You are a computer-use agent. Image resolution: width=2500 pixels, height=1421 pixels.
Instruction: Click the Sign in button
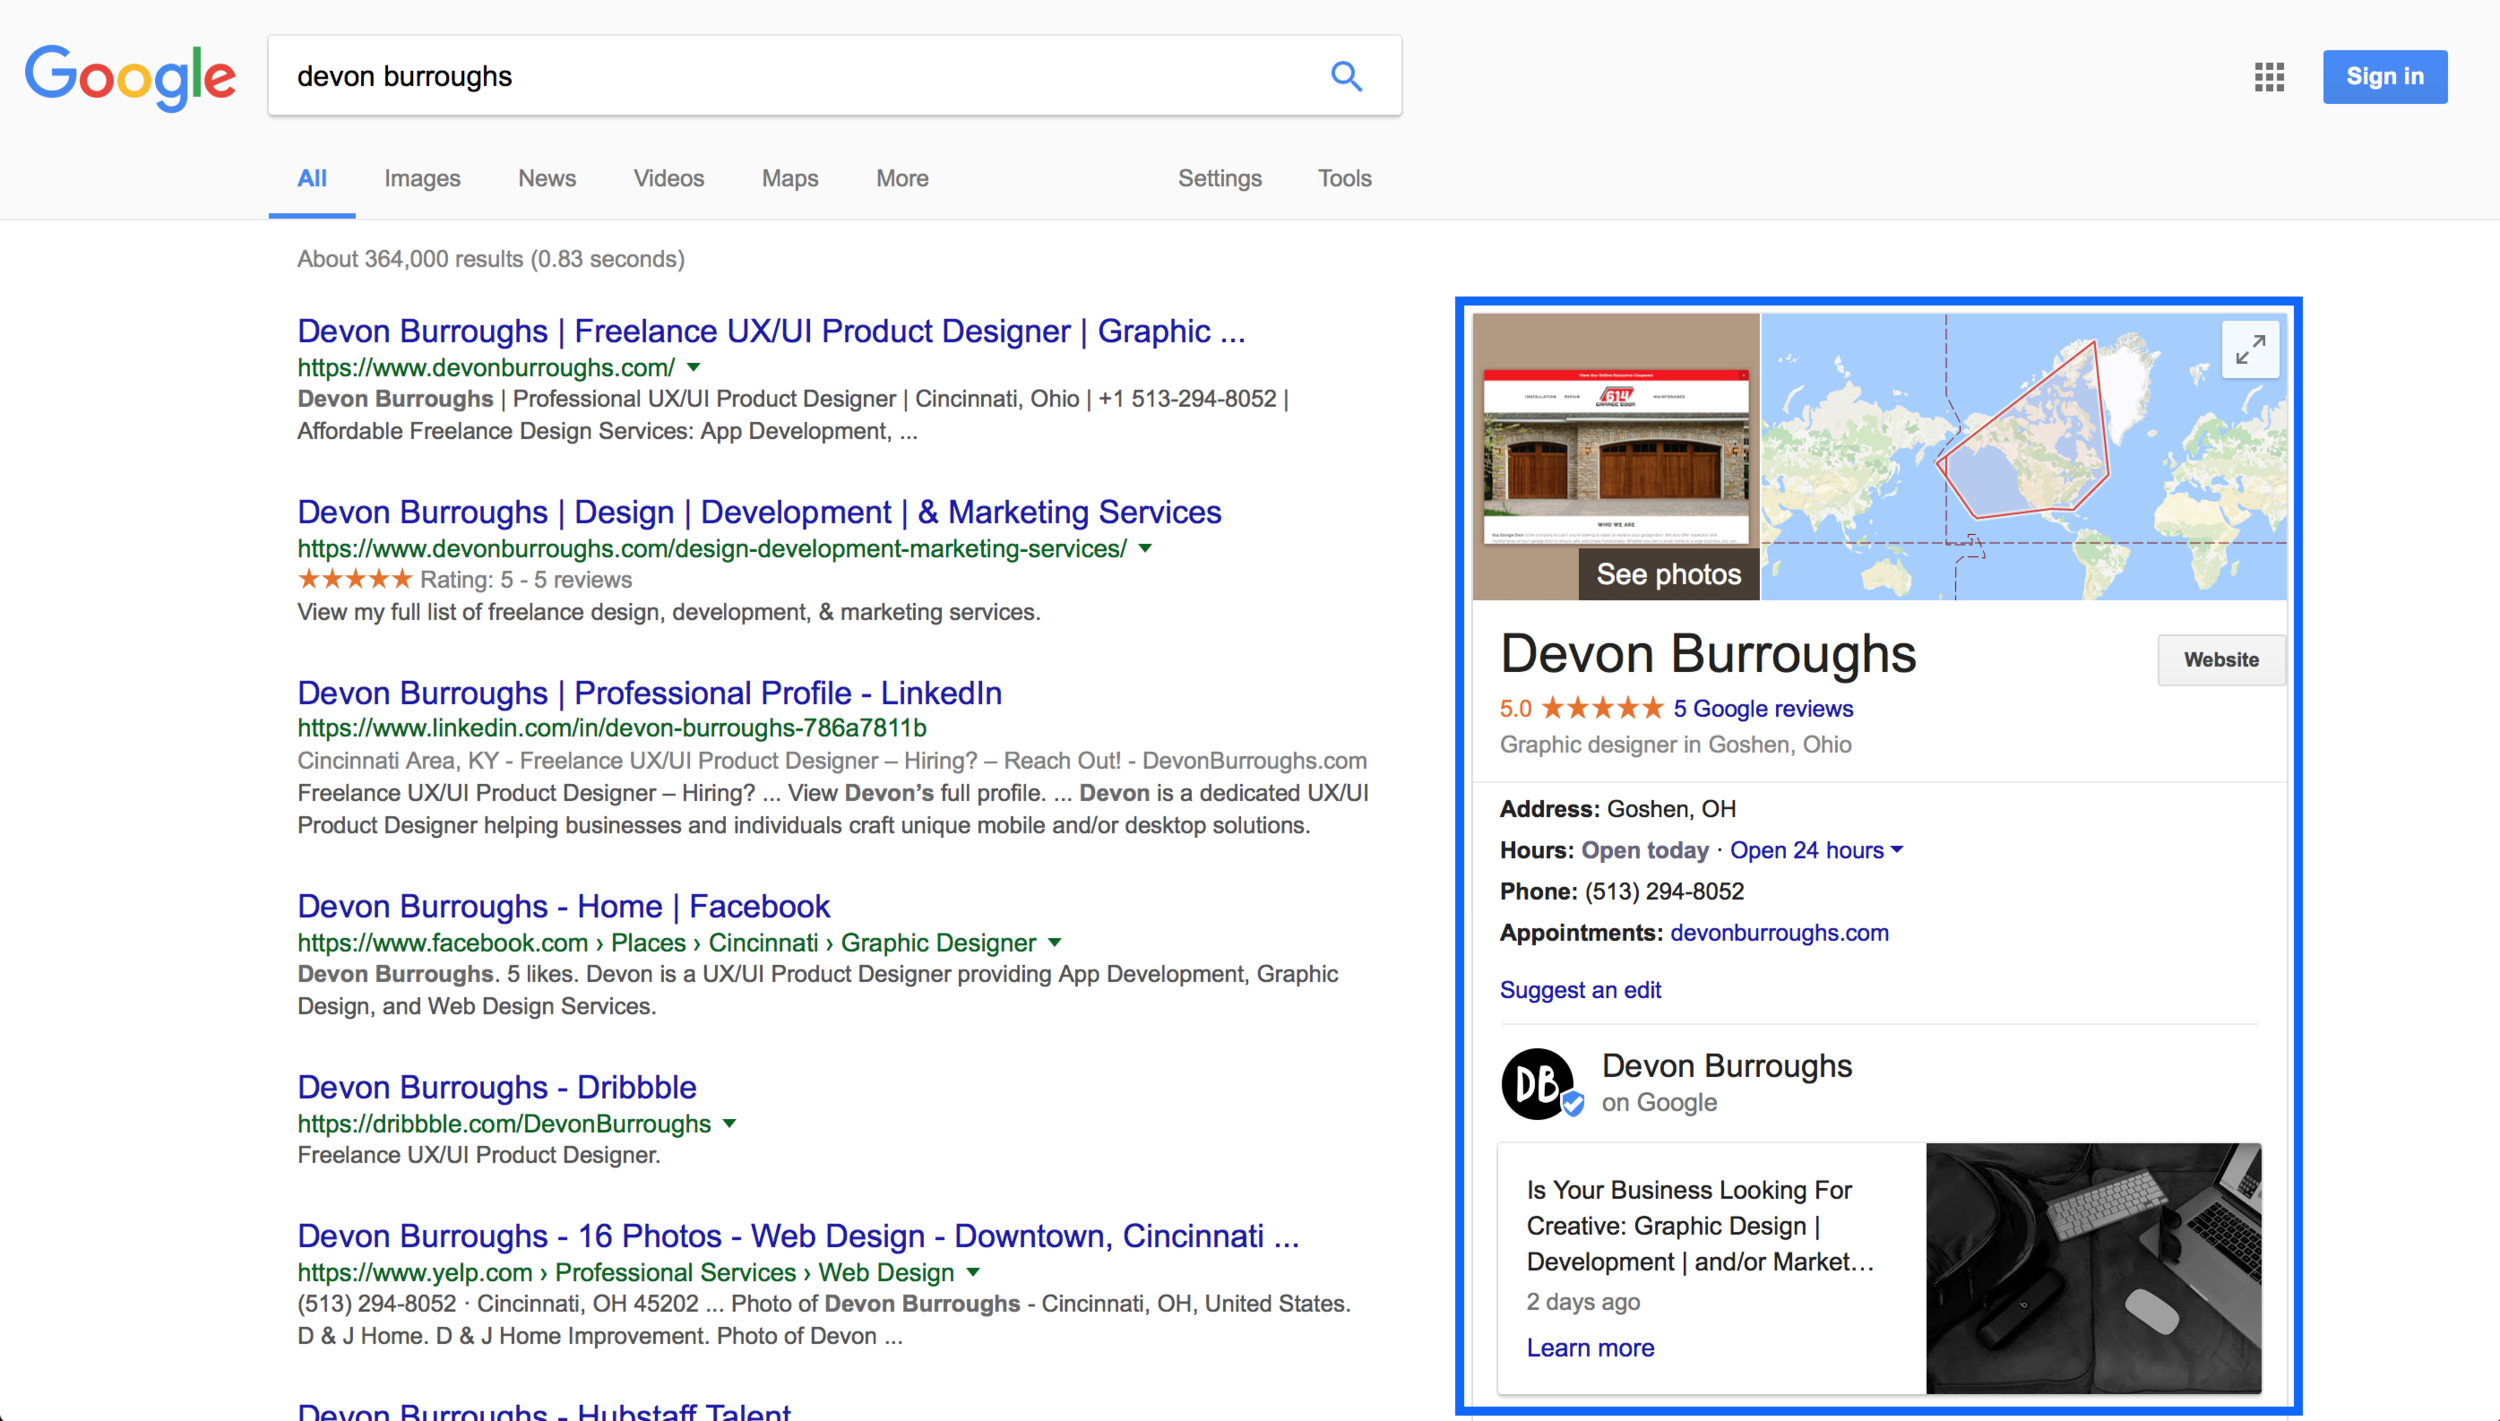coord(2385,77)
